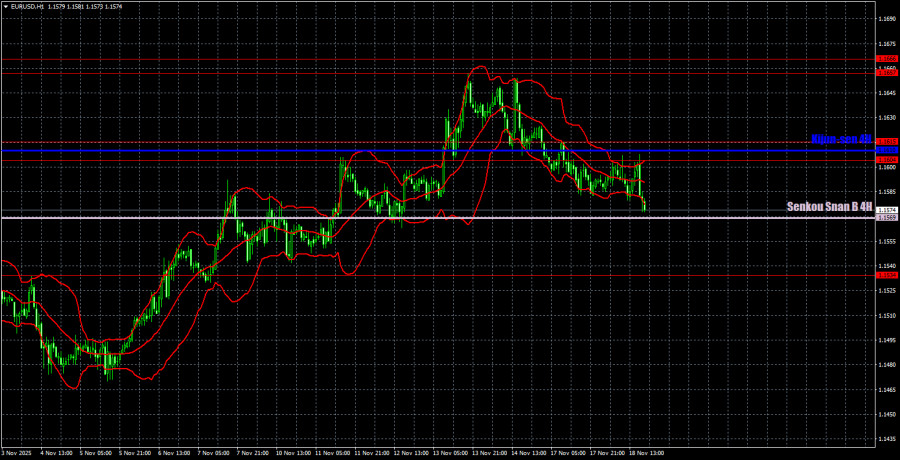
Task: Click the red 1.1534 price tag
Action: tap(887, 276)
